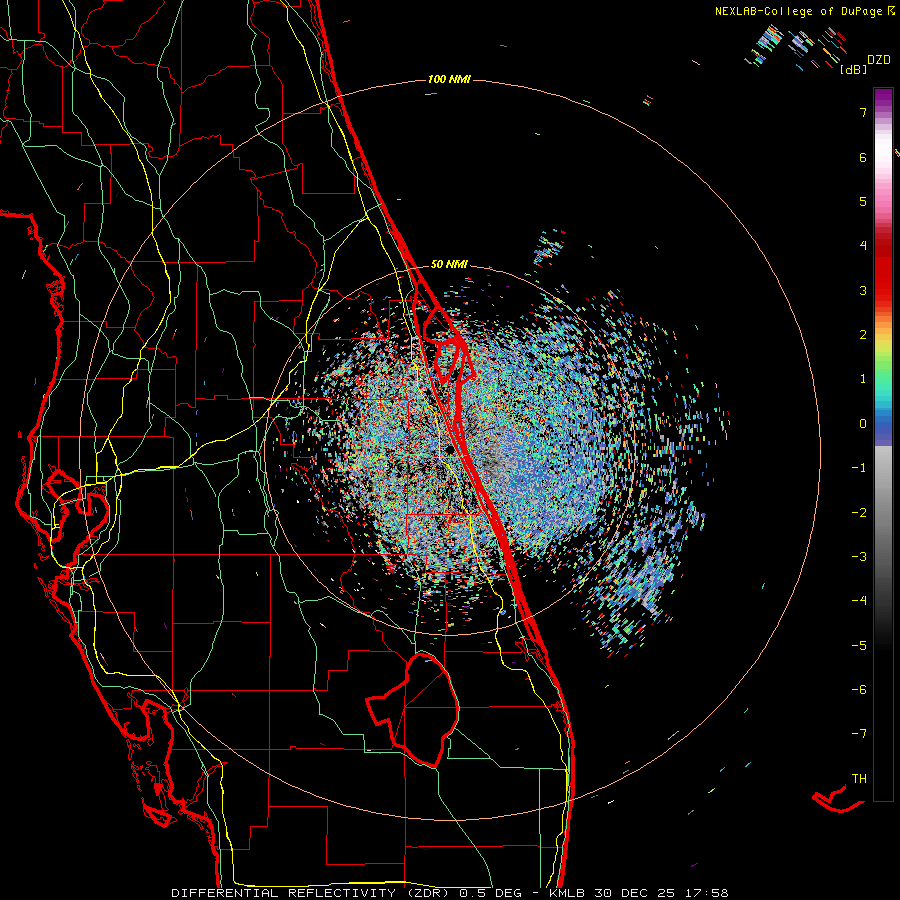Click the -4 tick label on scale
The image size is (900, 900).
(x=859, y=601)
